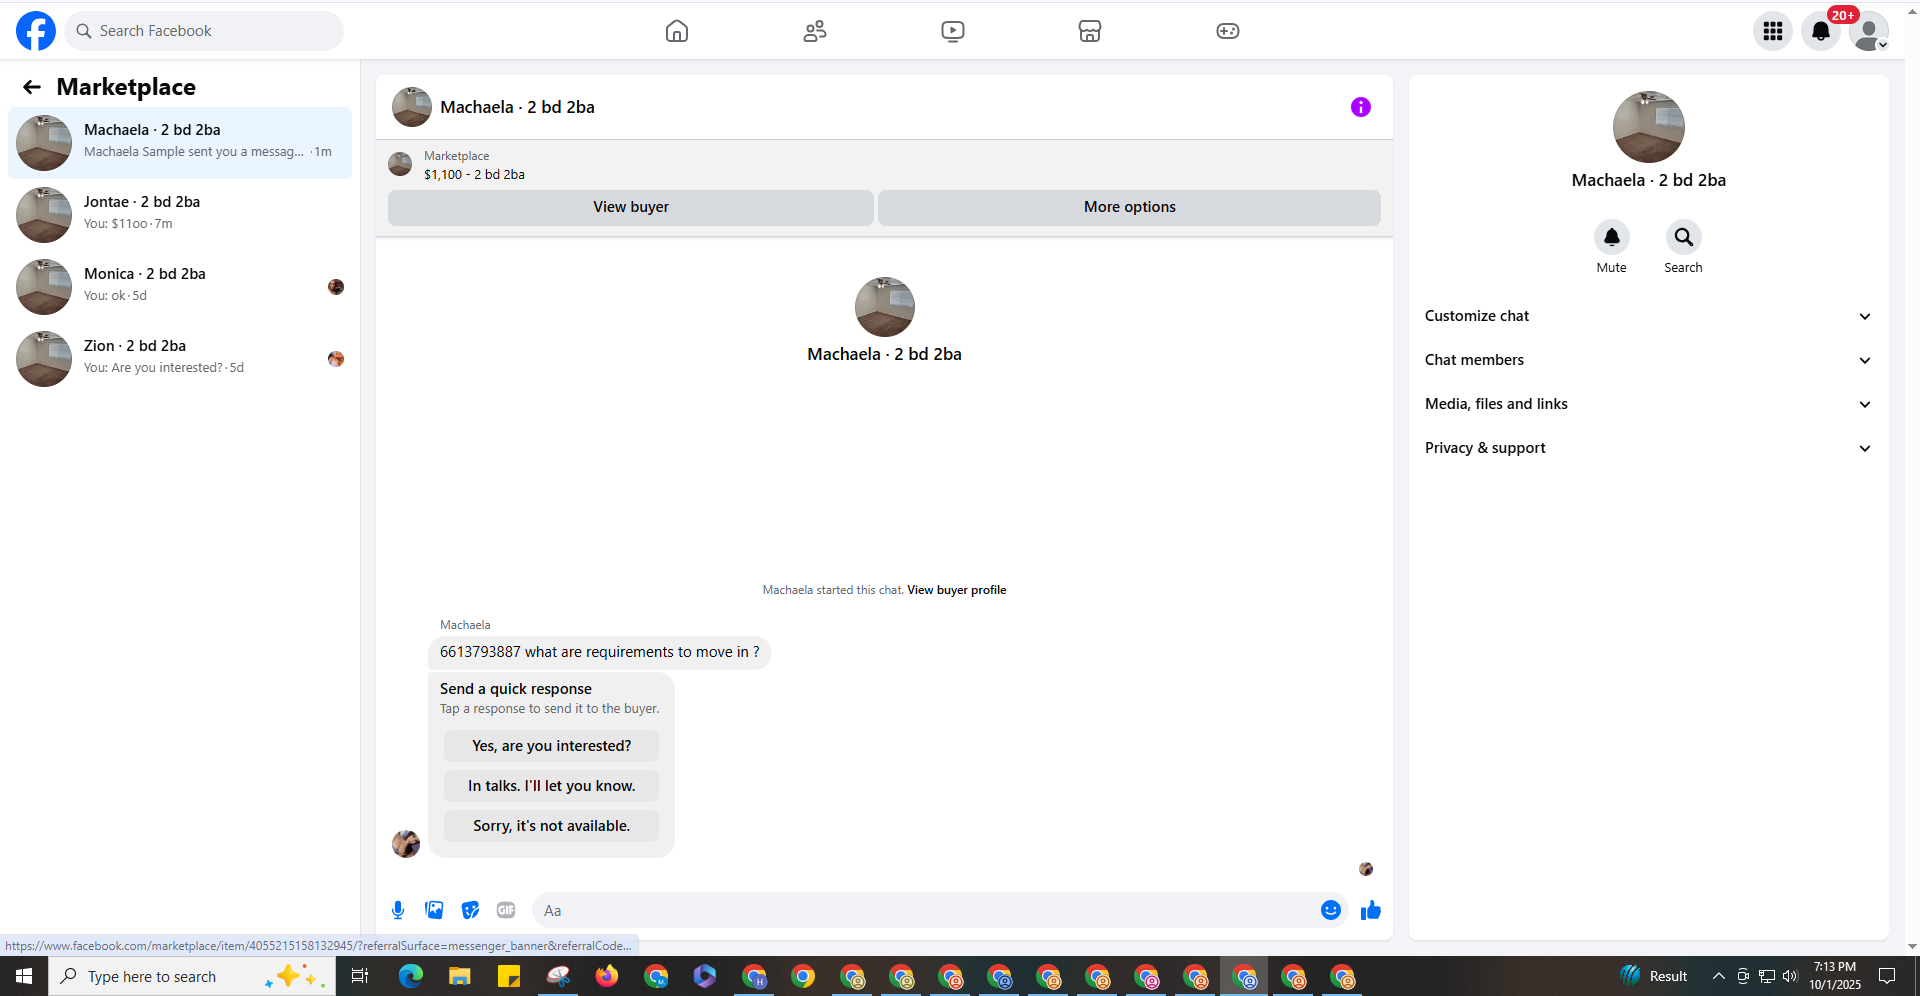Click the Search Facebook field
This screenshot has height=996, width=1920.
(x=205, y=31)
